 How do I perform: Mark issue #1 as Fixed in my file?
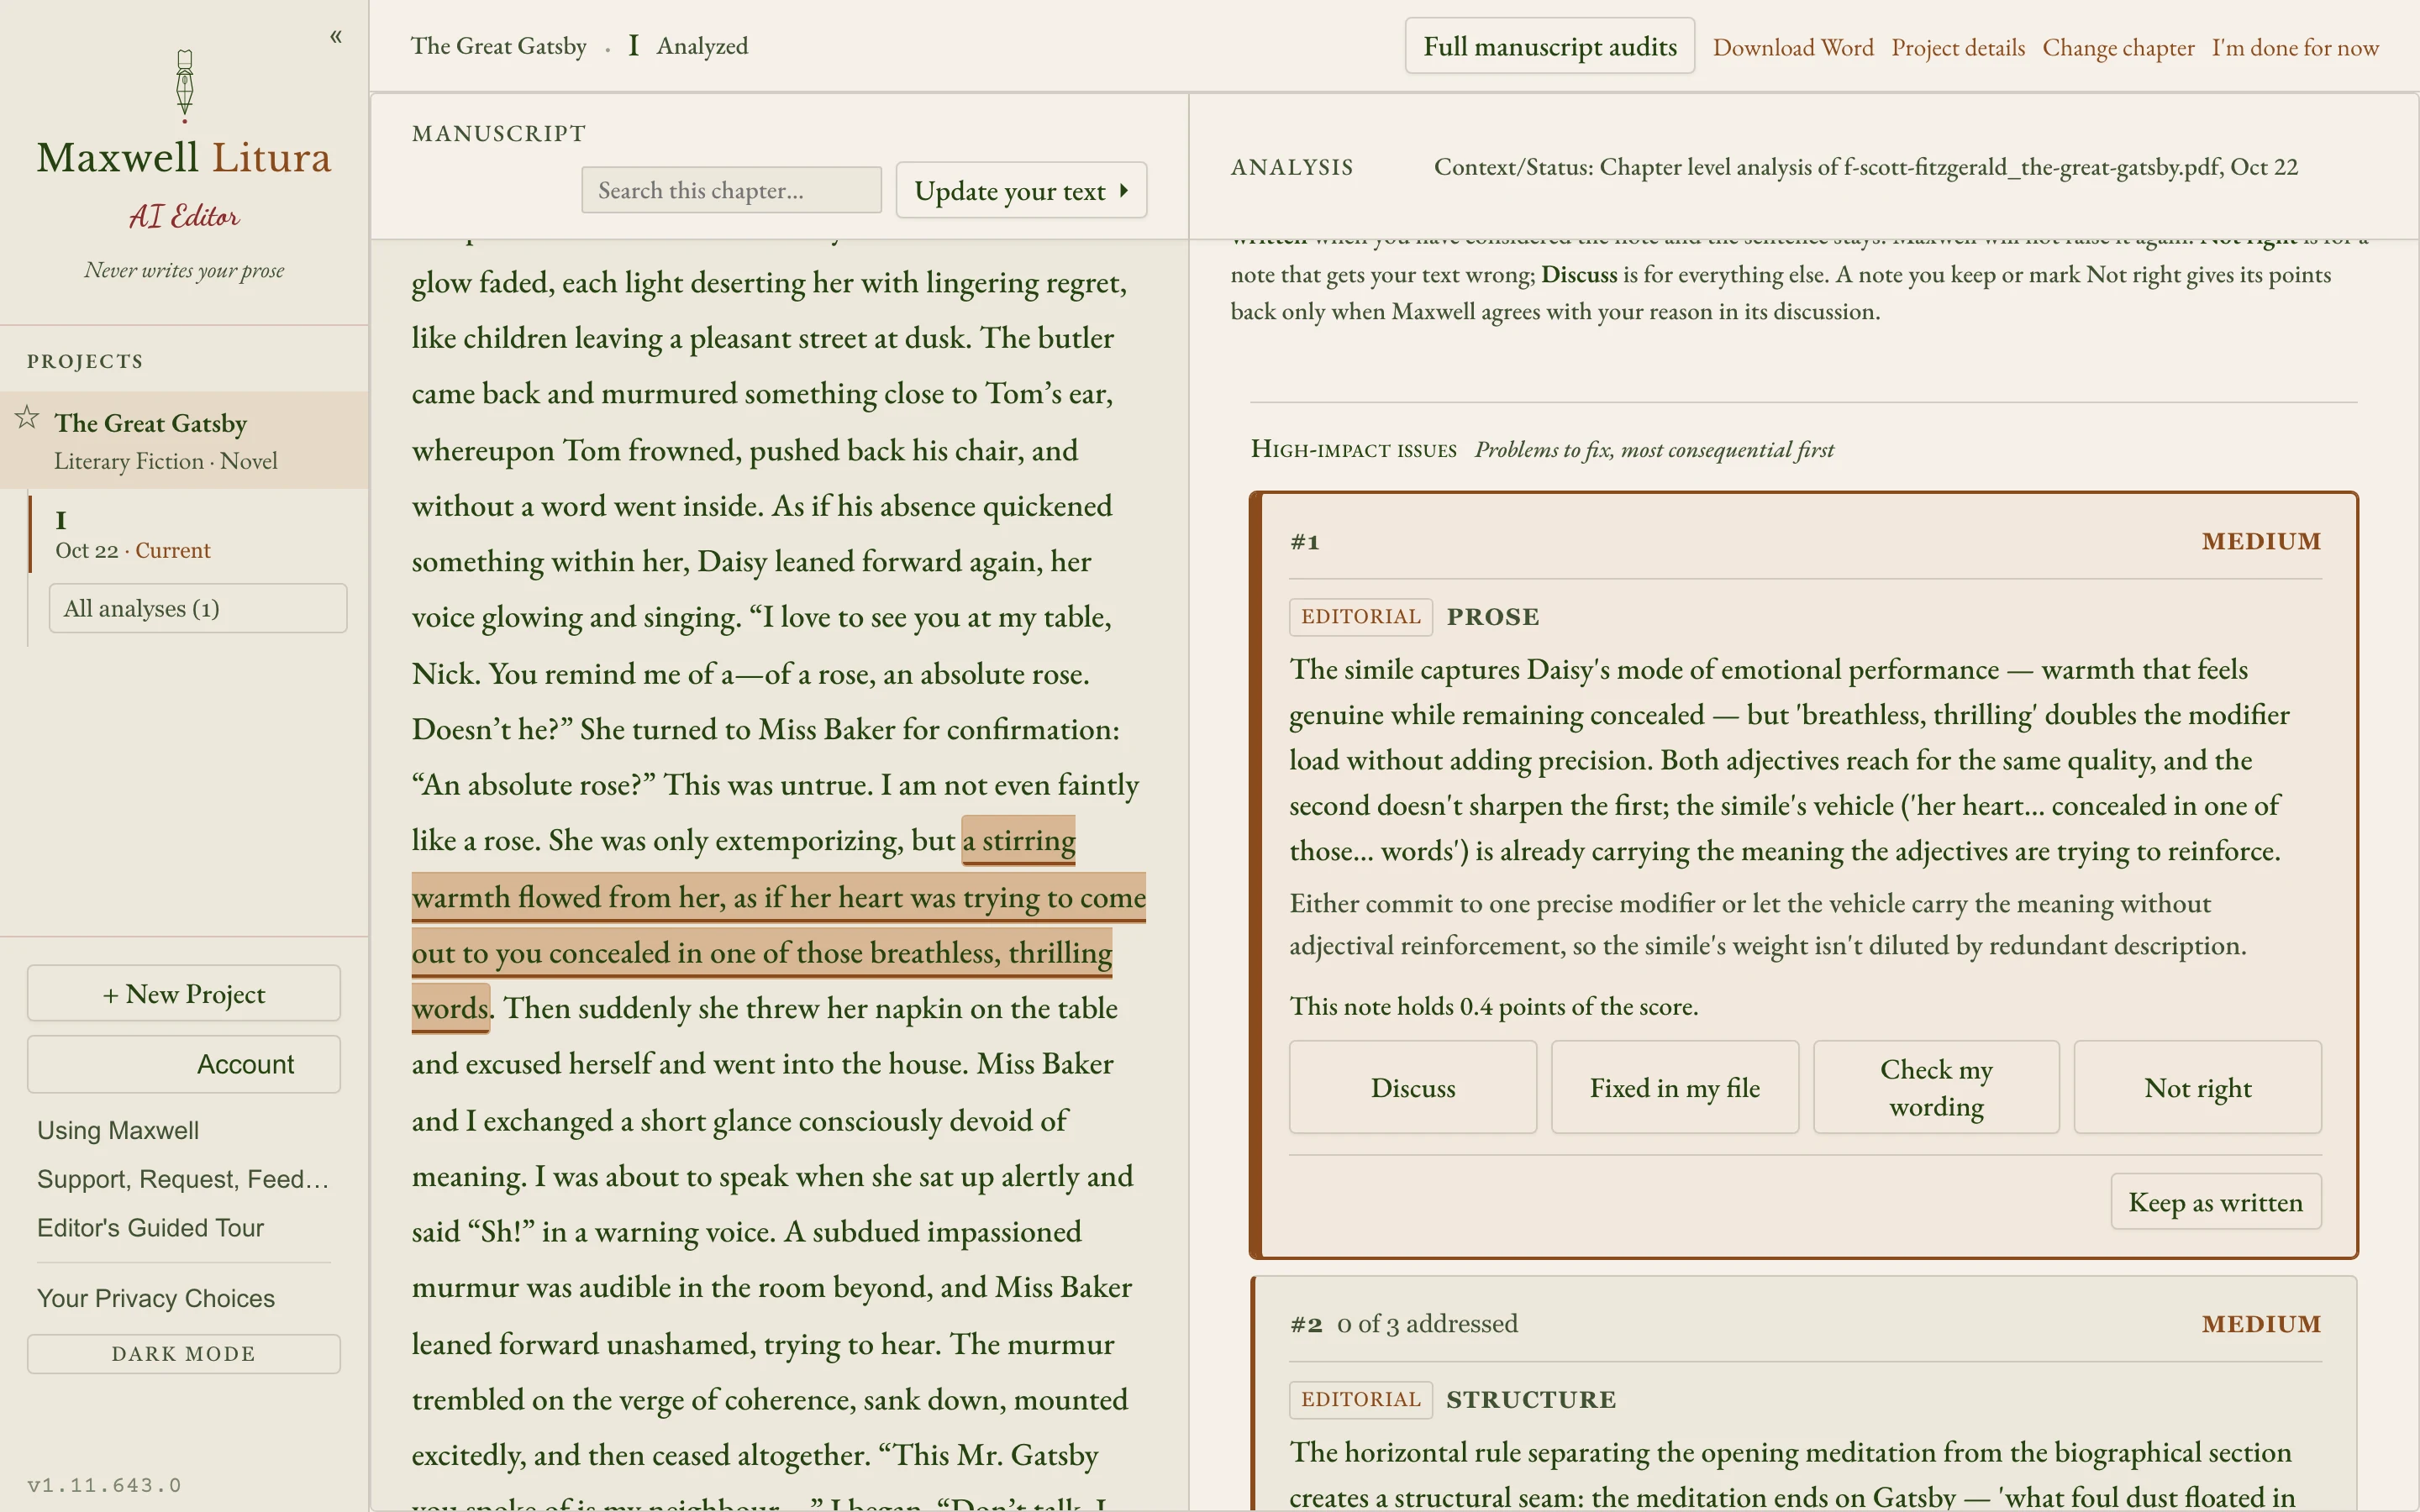pyautogui.click(x=1675, y=1087)
